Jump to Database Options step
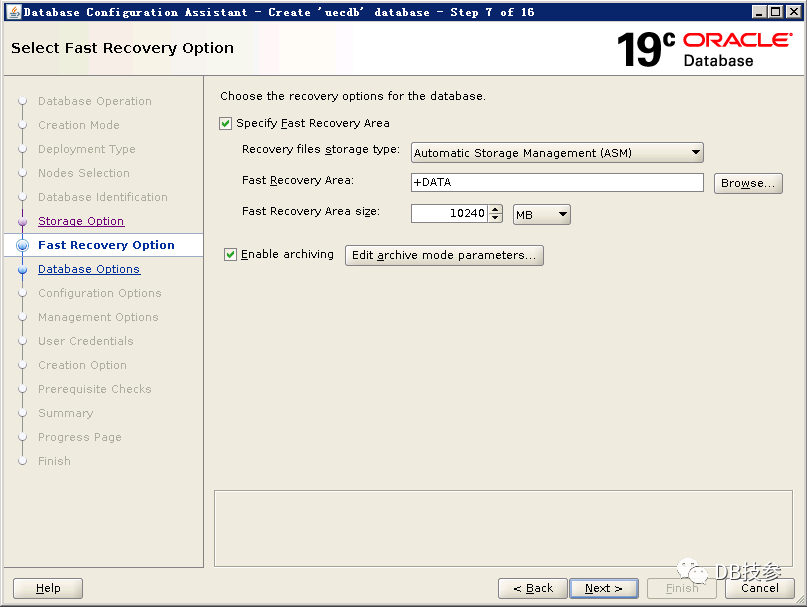The image size is (807, 607). click(x=89, y=269)
